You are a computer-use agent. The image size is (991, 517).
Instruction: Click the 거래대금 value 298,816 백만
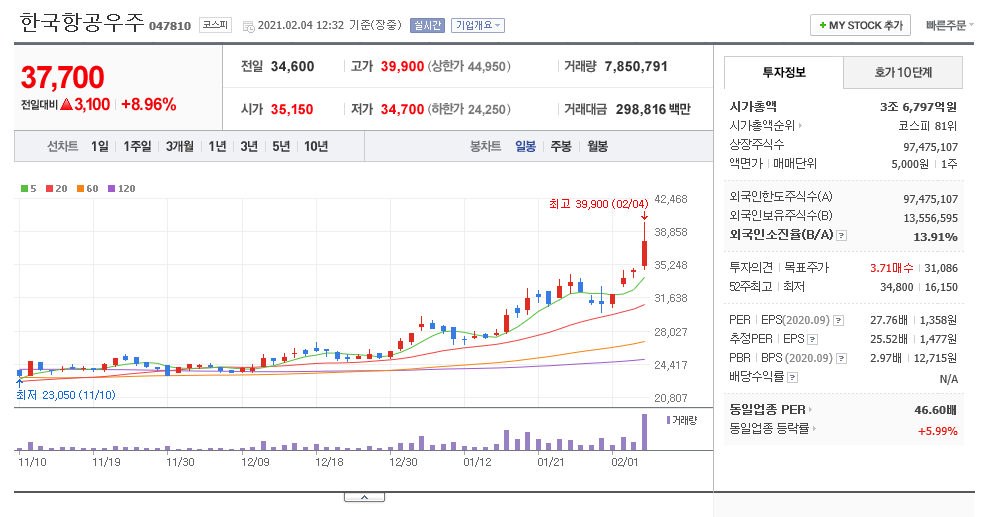point(653,109)
